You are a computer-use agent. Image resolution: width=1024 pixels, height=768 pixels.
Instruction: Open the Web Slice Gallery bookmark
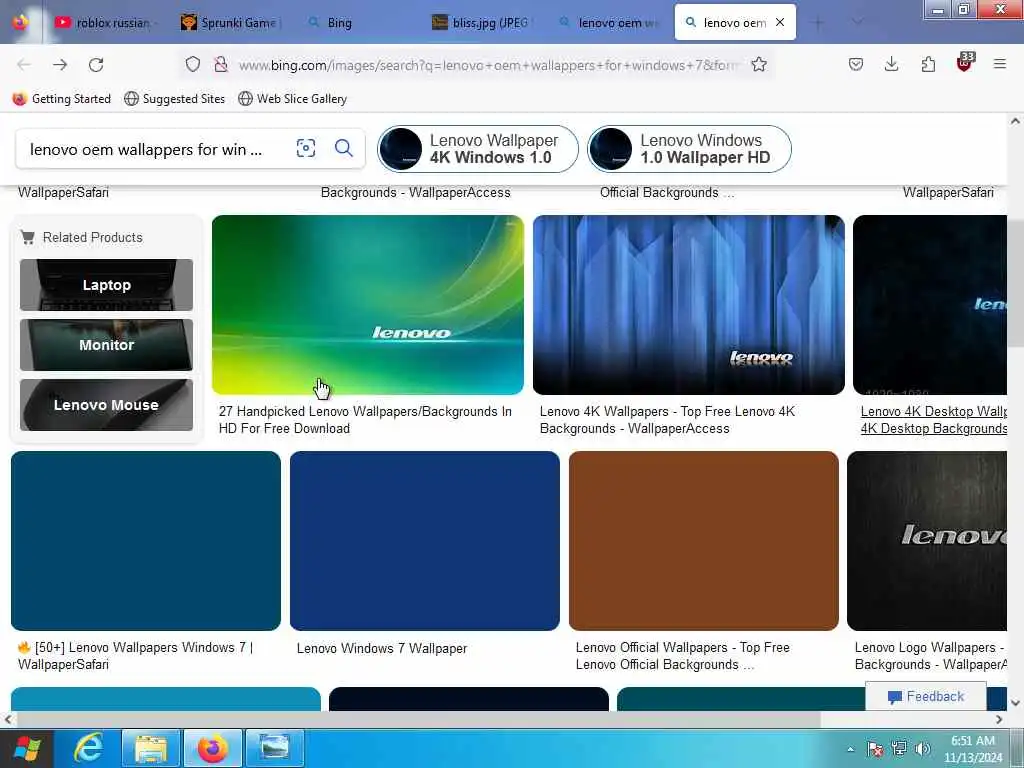pyautogui.click(x=293, y=99)
